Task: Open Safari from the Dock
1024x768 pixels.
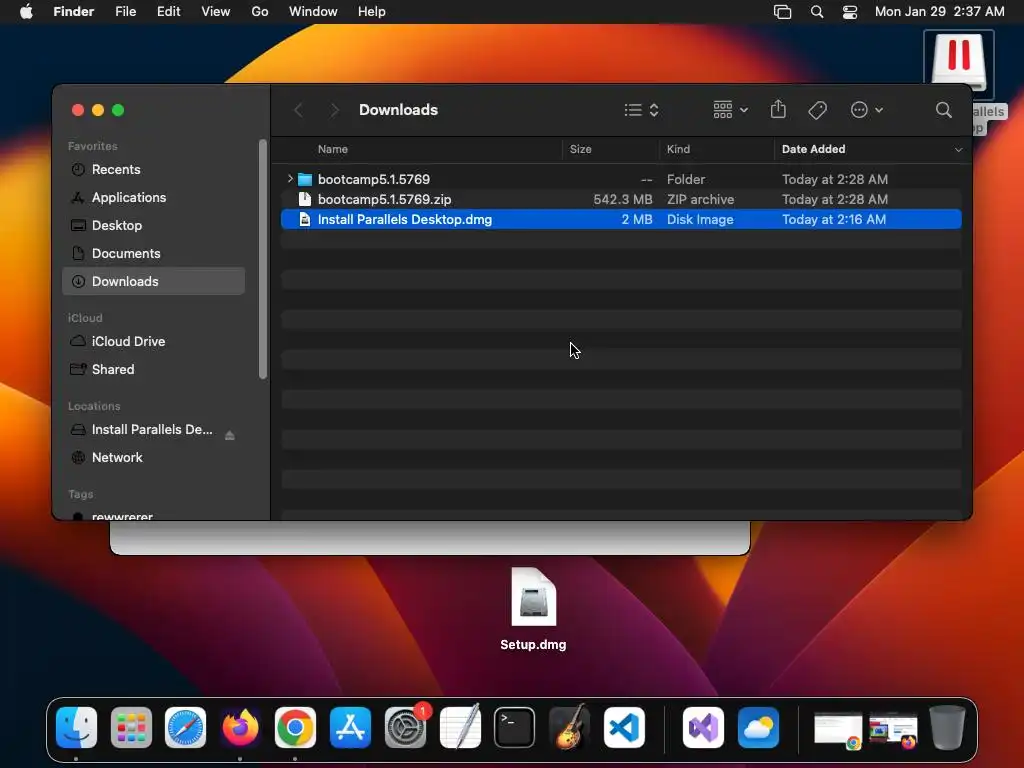Action: pos(185,728)
